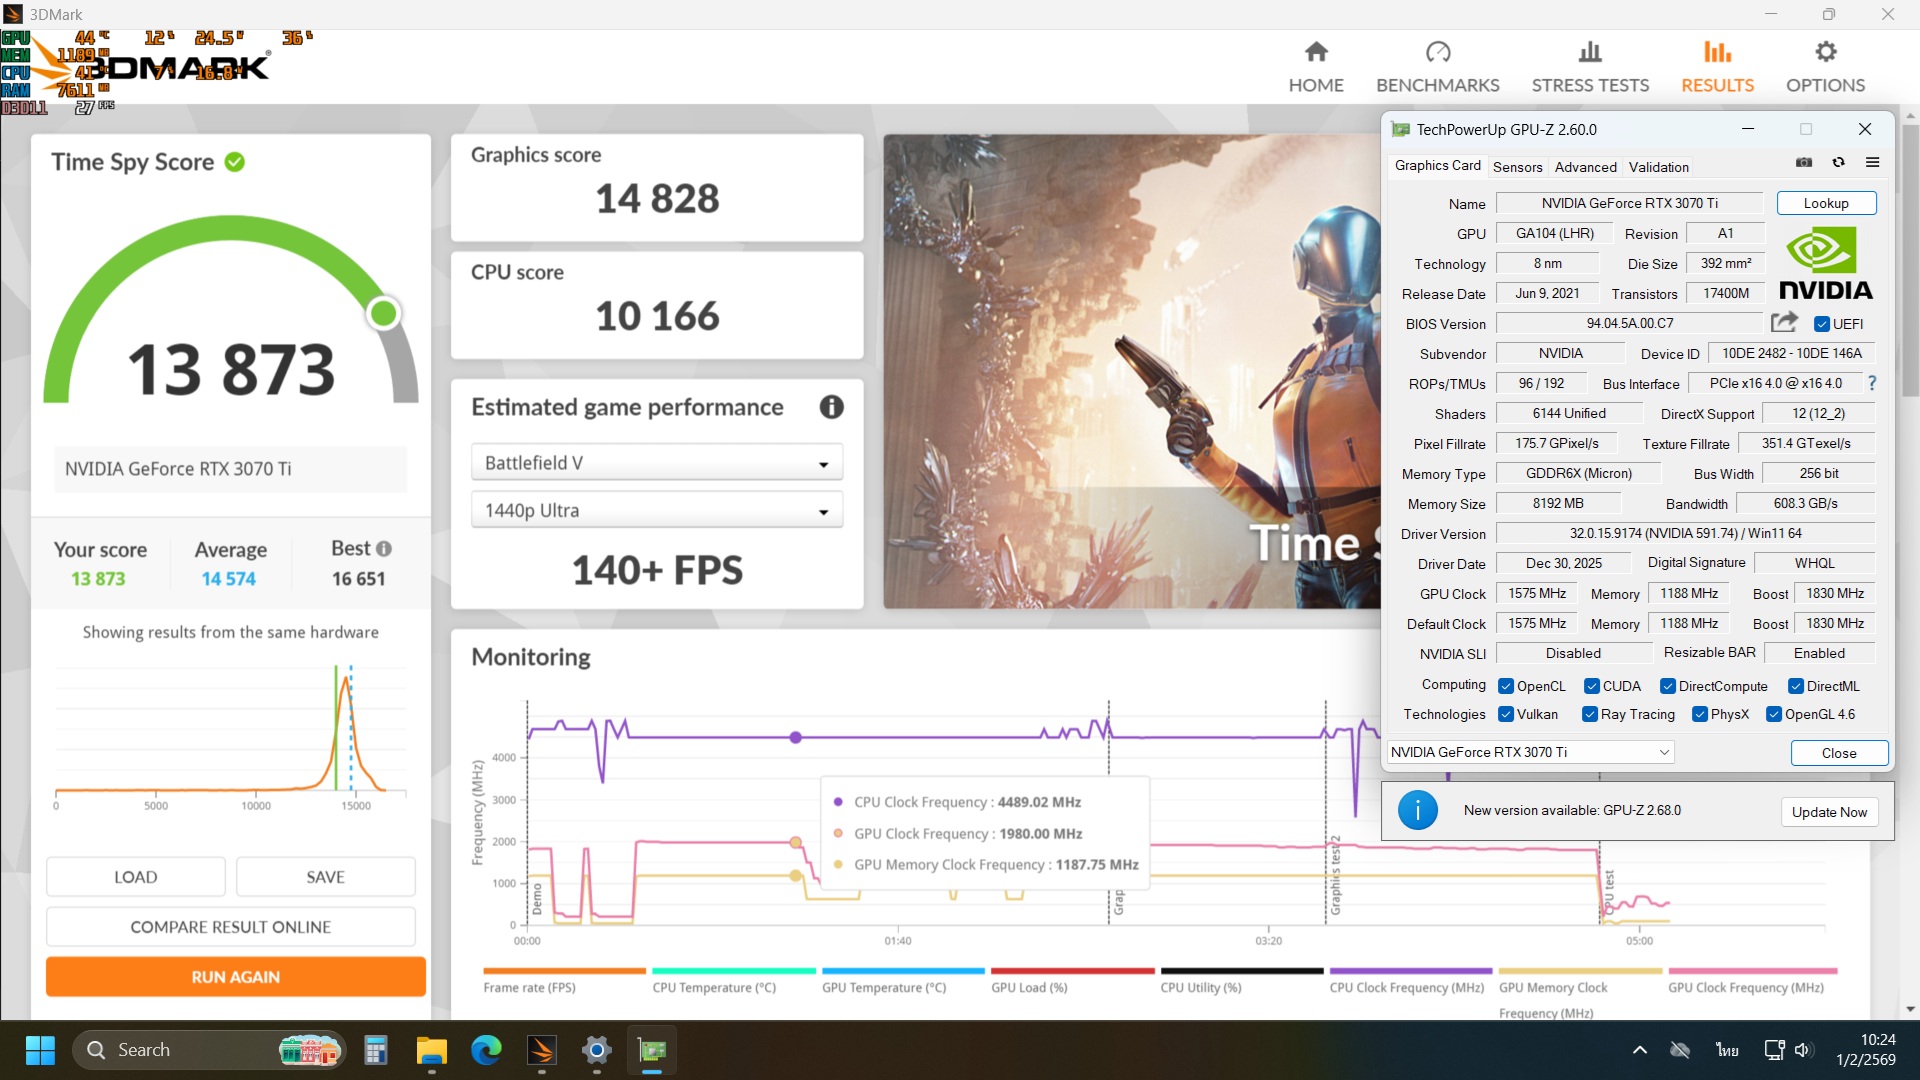
Task: Switch to the Sensors tab
Action: click(x=1517, y=167)
